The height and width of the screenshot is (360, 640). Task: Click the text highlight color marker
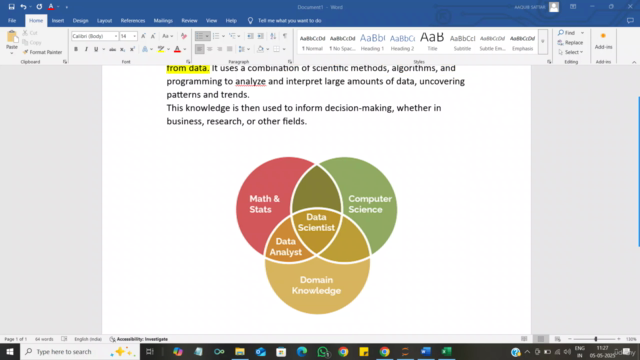point(161,49)
